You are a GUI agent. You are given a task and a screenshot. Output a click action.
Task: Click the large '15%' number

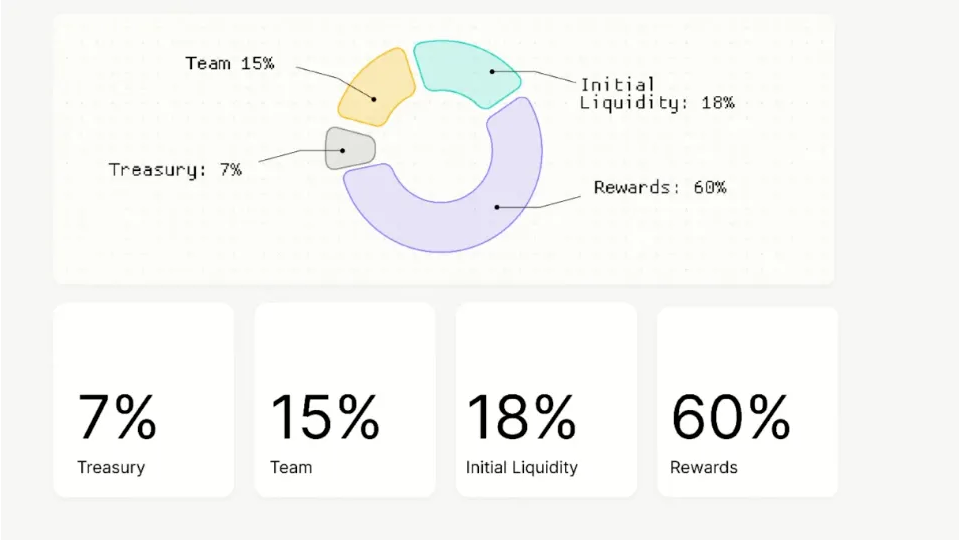(x=325, y=417)
